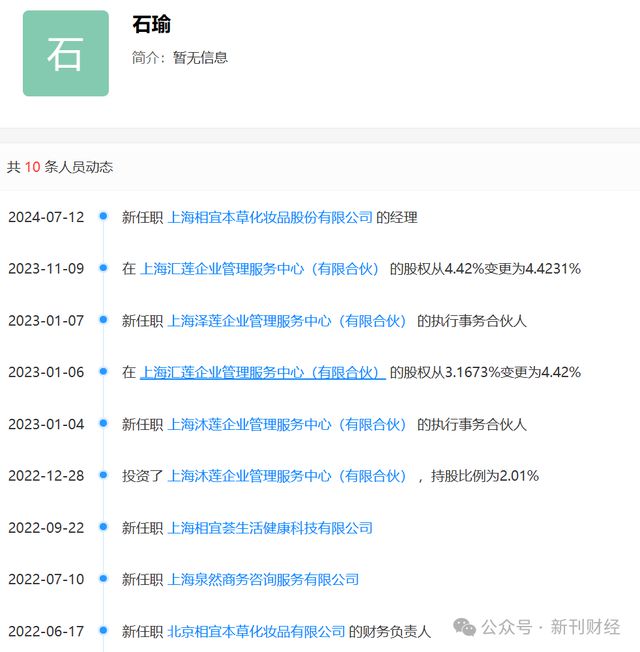Click 投资了 label in 2022-12-28 row
The width and height of the screenshot is (640, 652).
click(142, 476)
